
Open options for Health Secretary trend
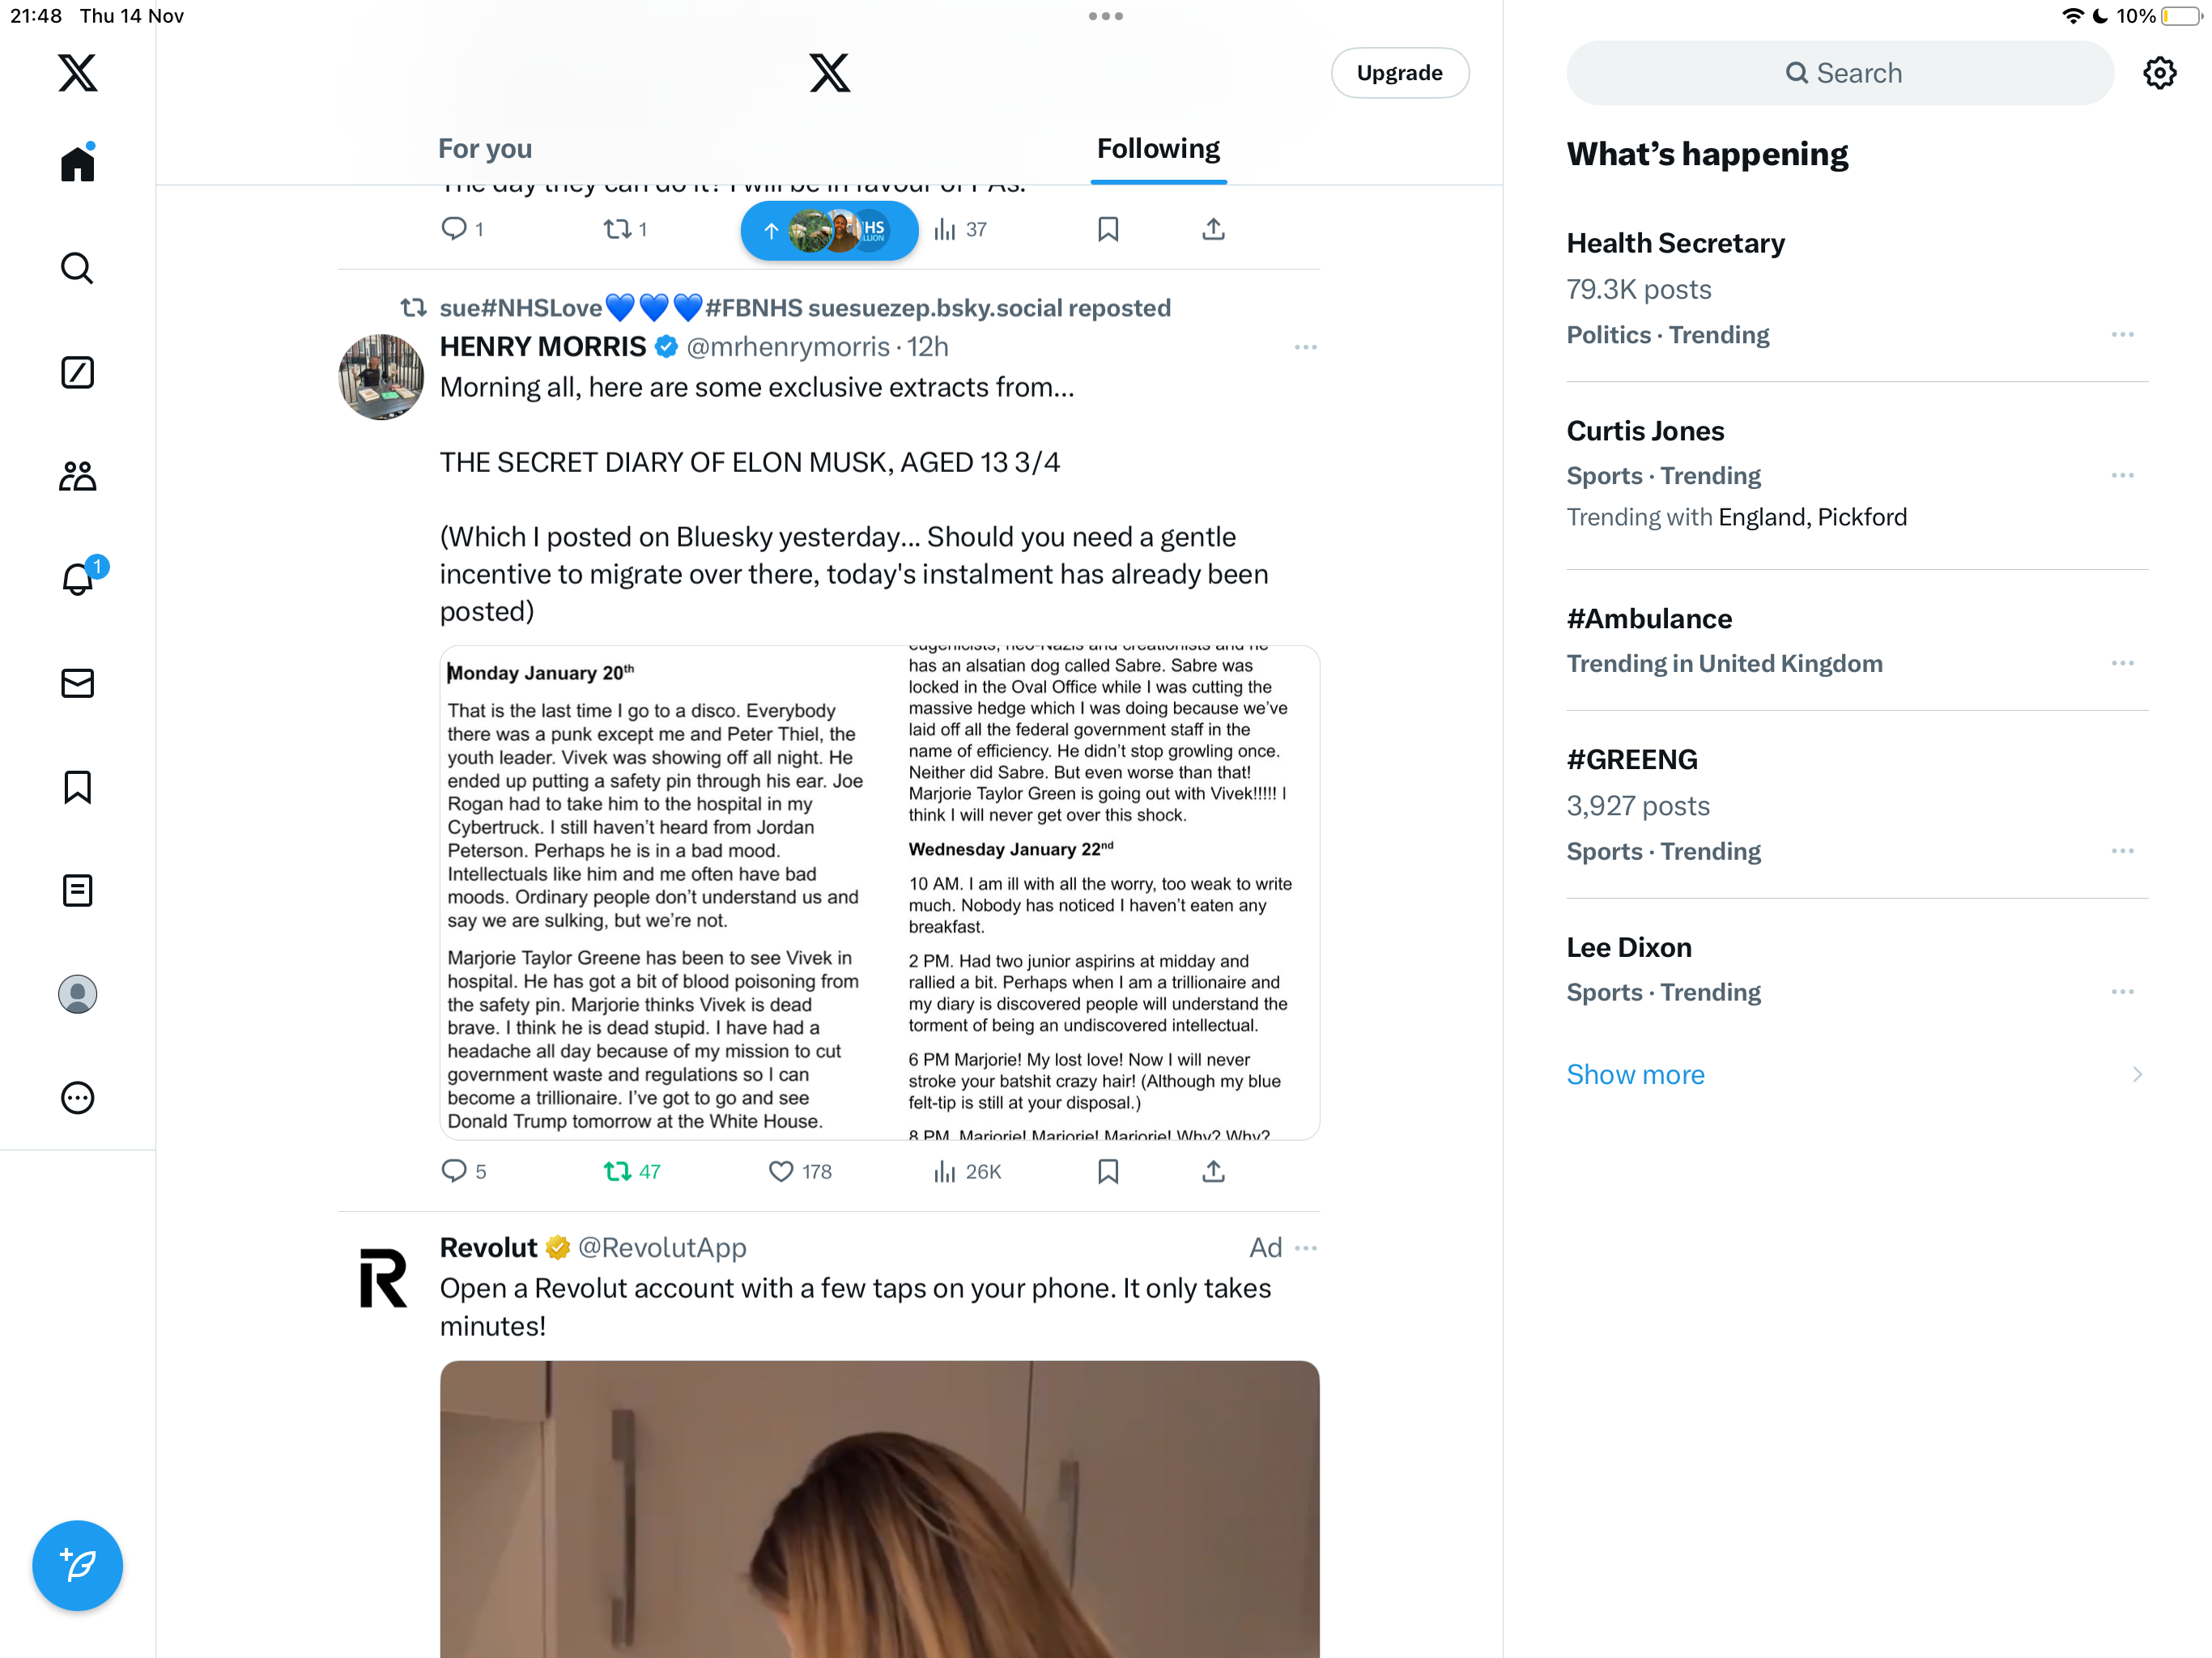point(2122,335)
